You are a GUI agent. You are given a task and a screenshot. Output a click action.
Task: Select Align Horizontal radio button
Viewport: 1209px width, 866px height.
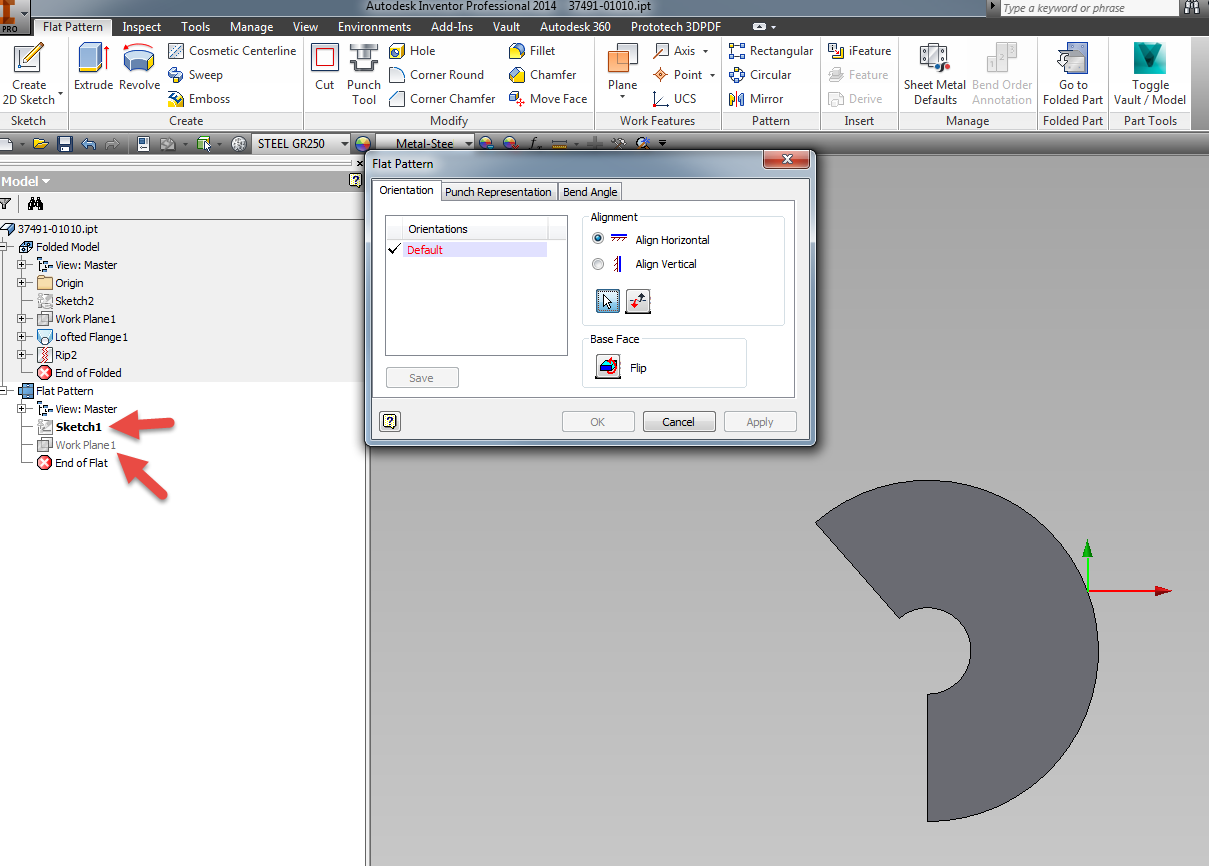598,239
